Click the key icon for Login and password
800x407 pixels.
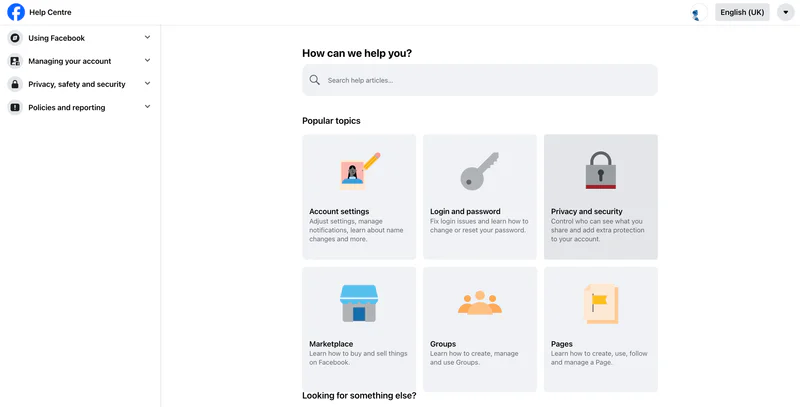tap(480, 171)
